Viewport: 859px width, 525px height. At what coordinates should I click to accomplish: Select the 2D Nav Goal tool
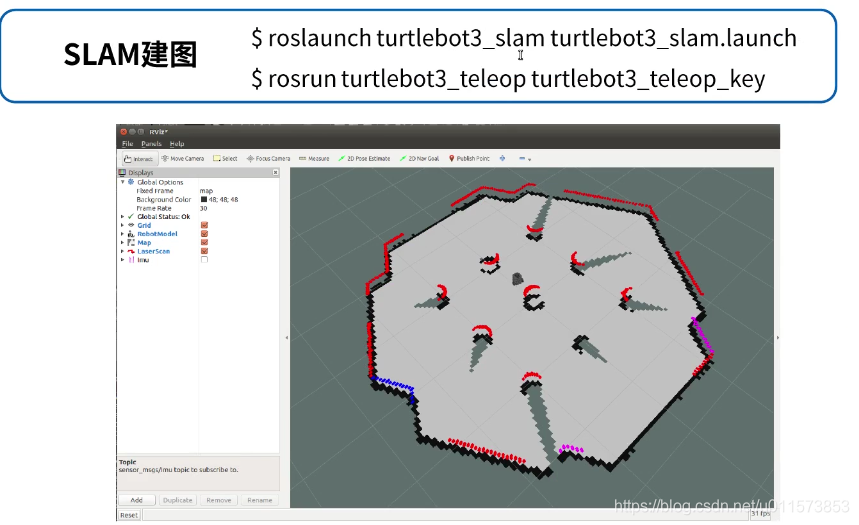(420, 158)
